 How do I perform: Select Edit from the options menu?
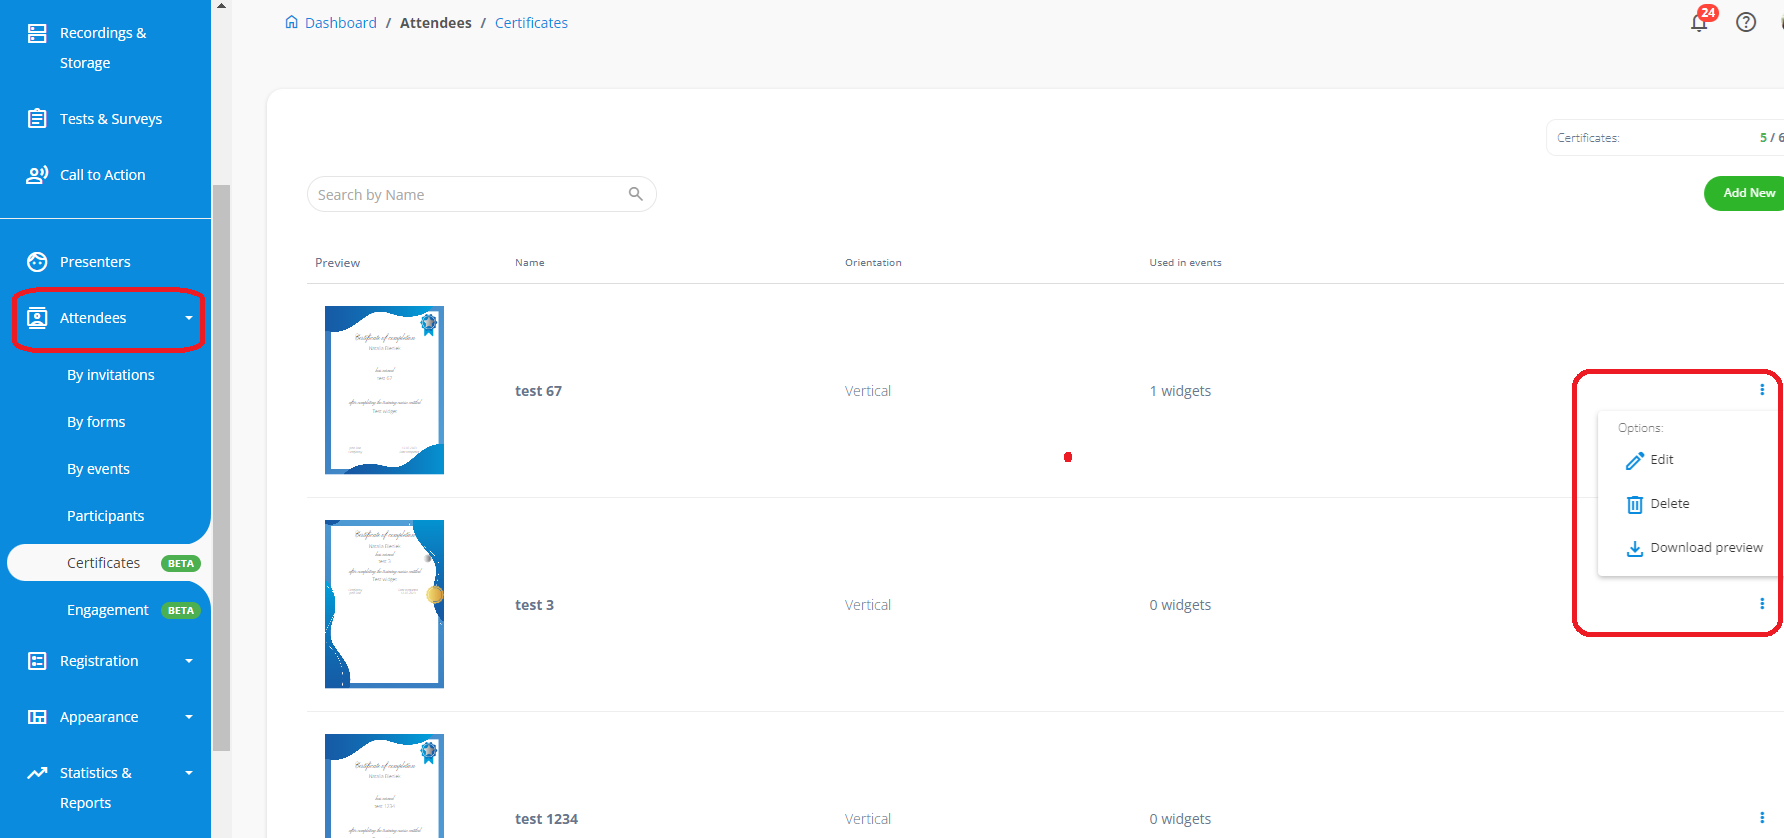[x=1661, y=460]
